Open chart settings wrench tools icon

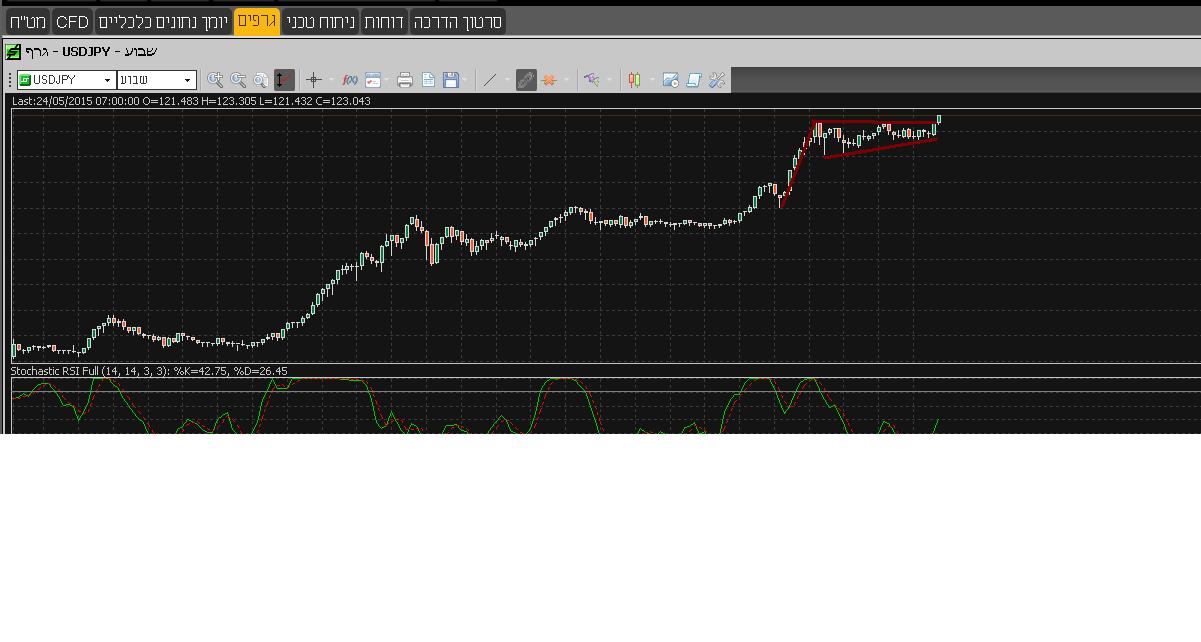tap(716, 80)
